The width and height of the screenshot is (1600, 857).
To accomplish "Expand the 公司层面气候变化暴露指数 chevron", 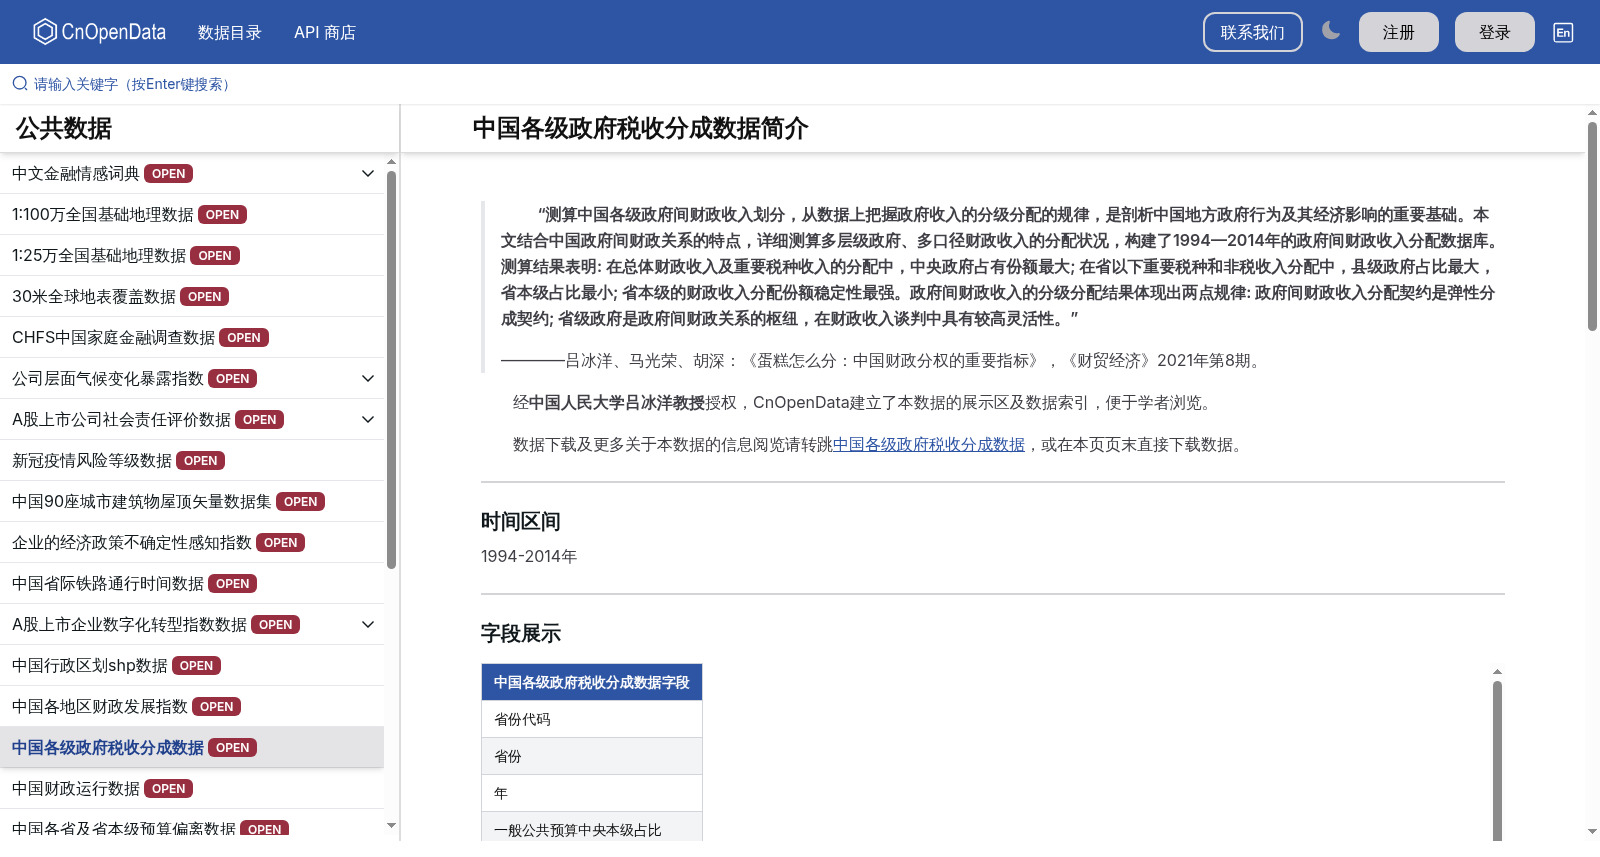I will (368, 378).
